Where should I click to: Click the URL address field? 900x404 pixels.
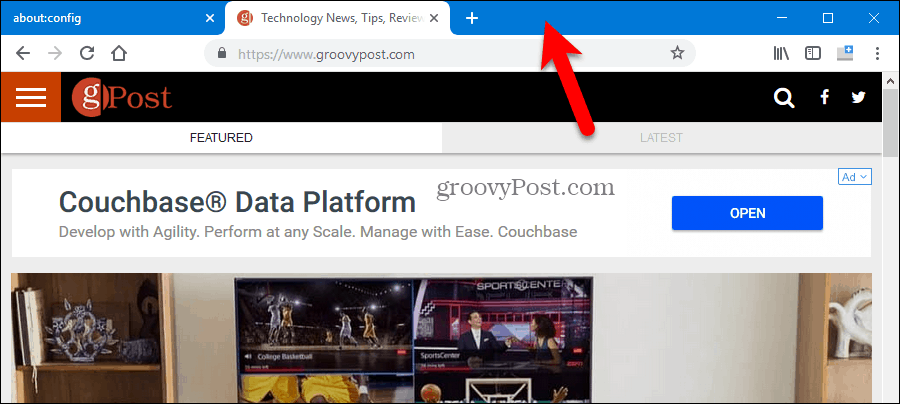pyautogui.click(x=449, y=53)
